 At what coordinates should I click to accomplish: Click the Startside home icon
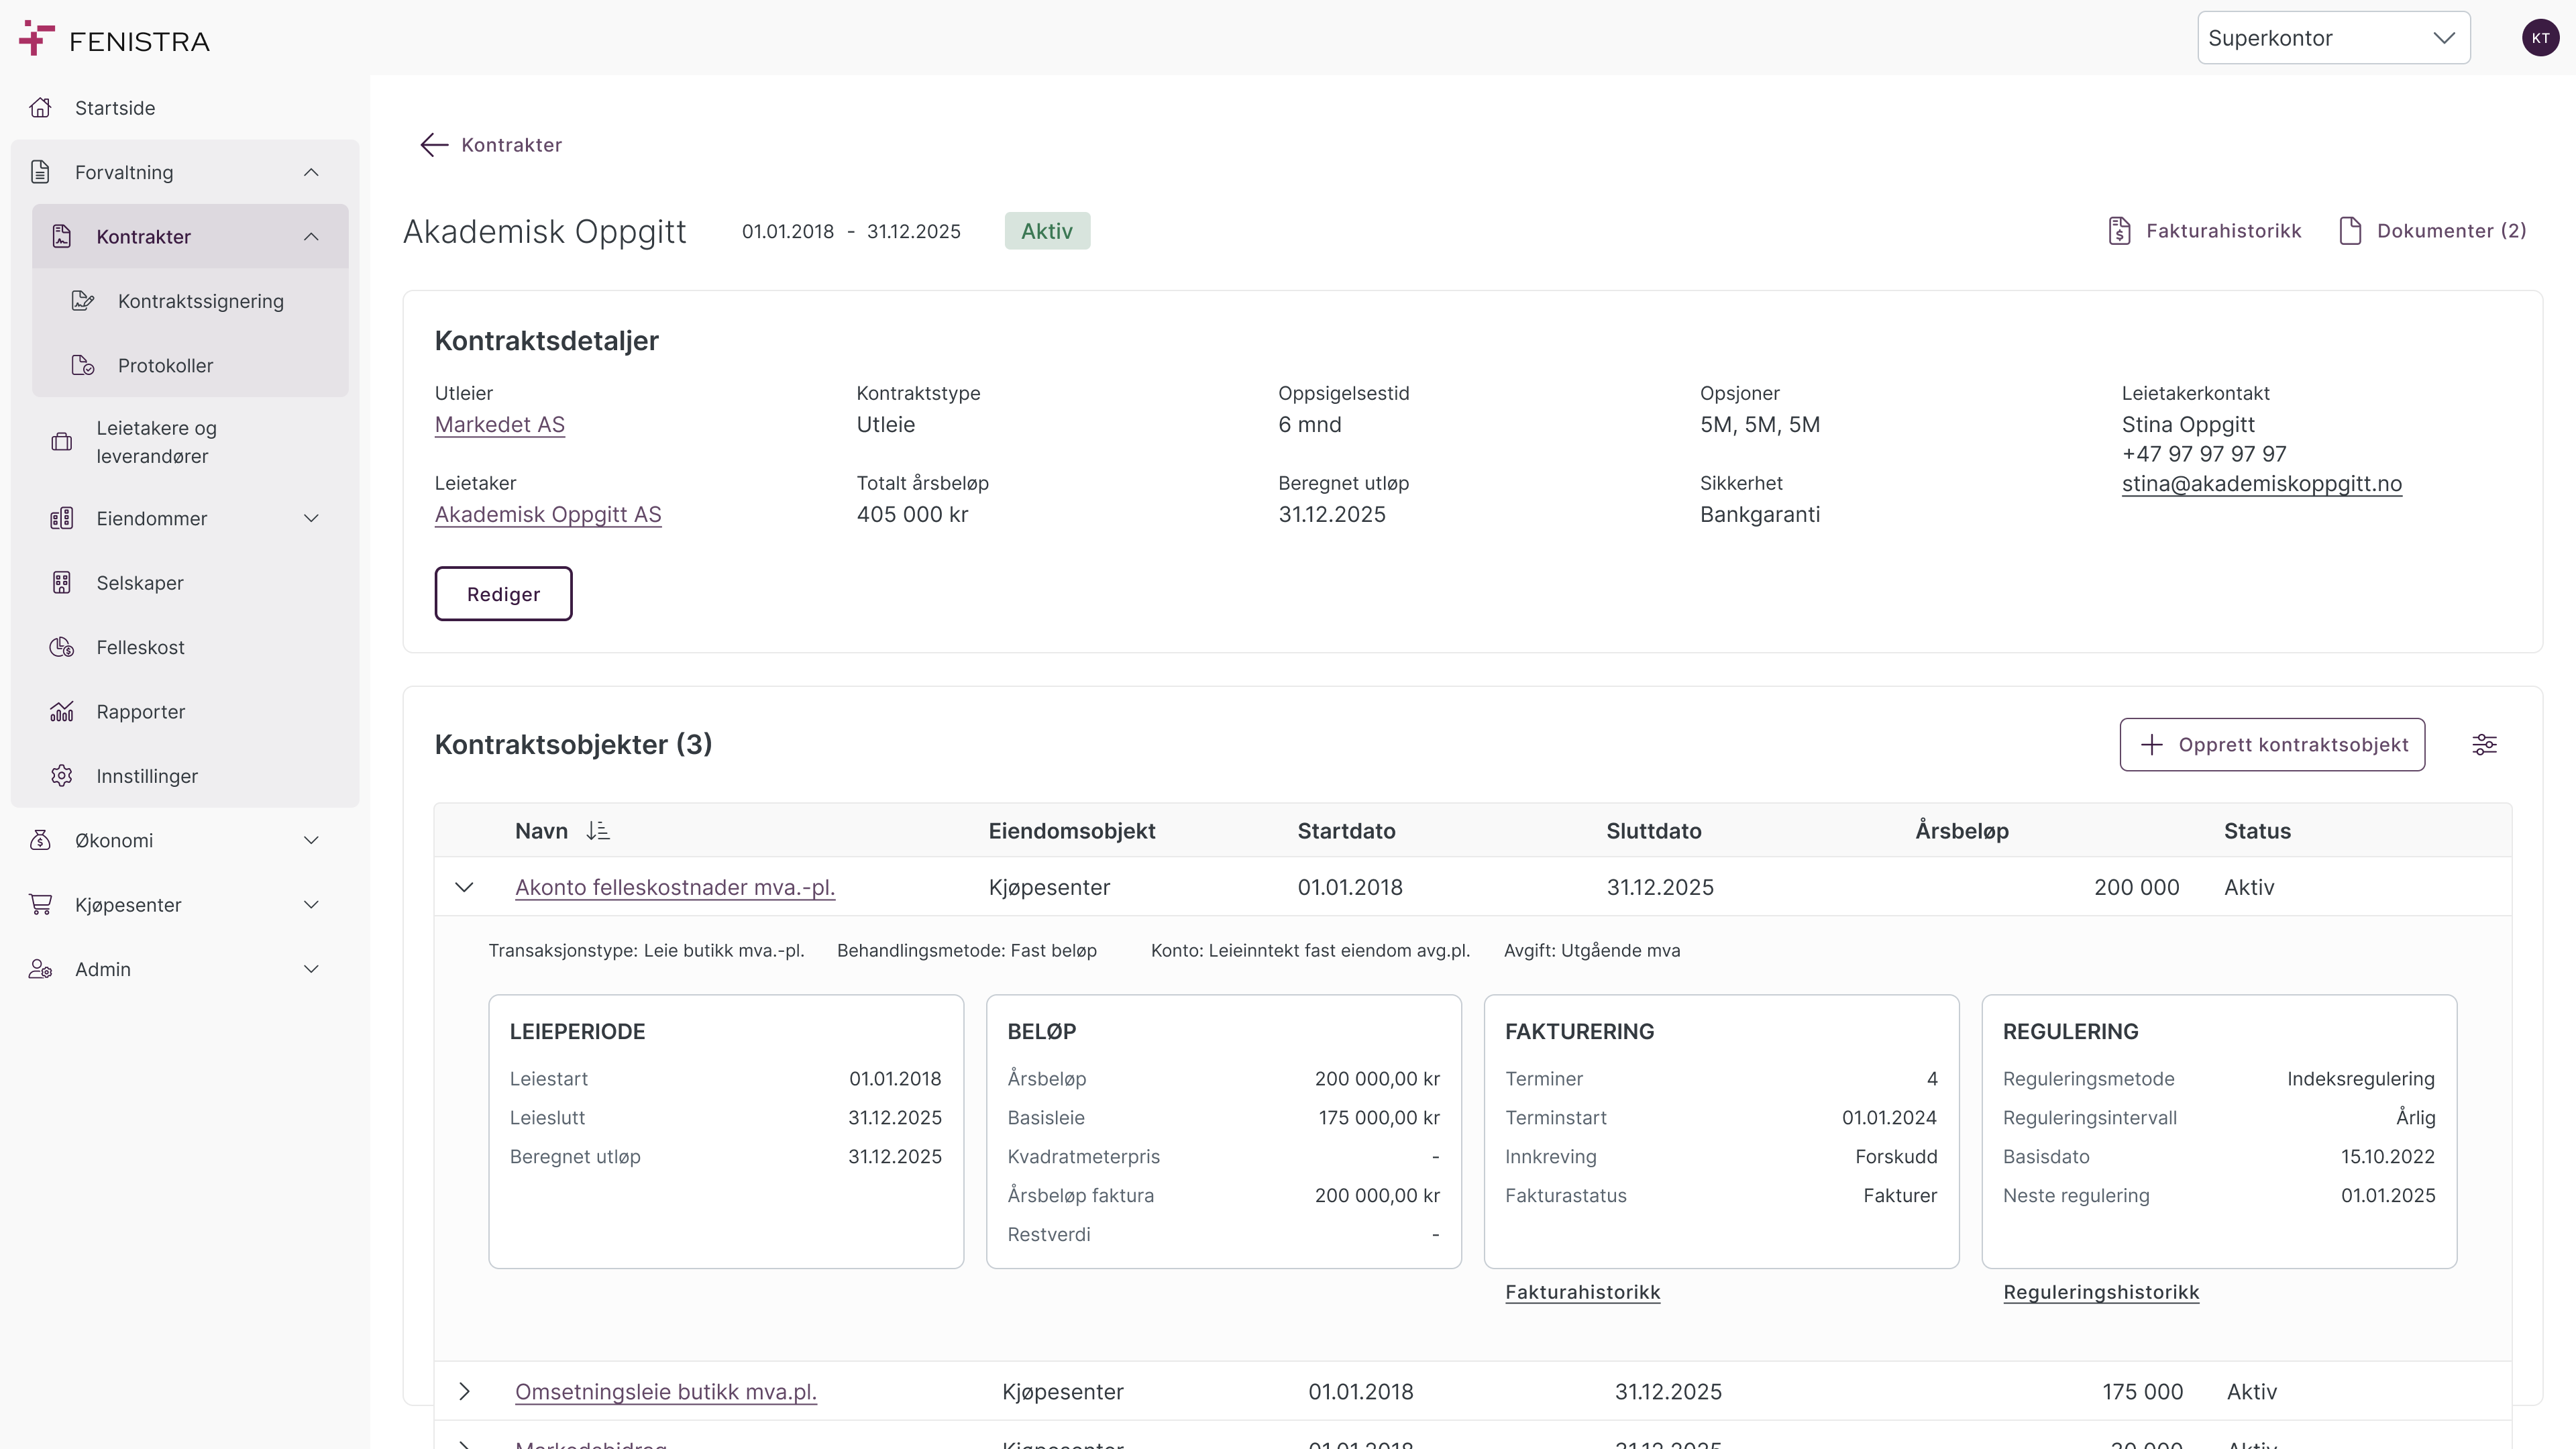click(x=40, y=108)
